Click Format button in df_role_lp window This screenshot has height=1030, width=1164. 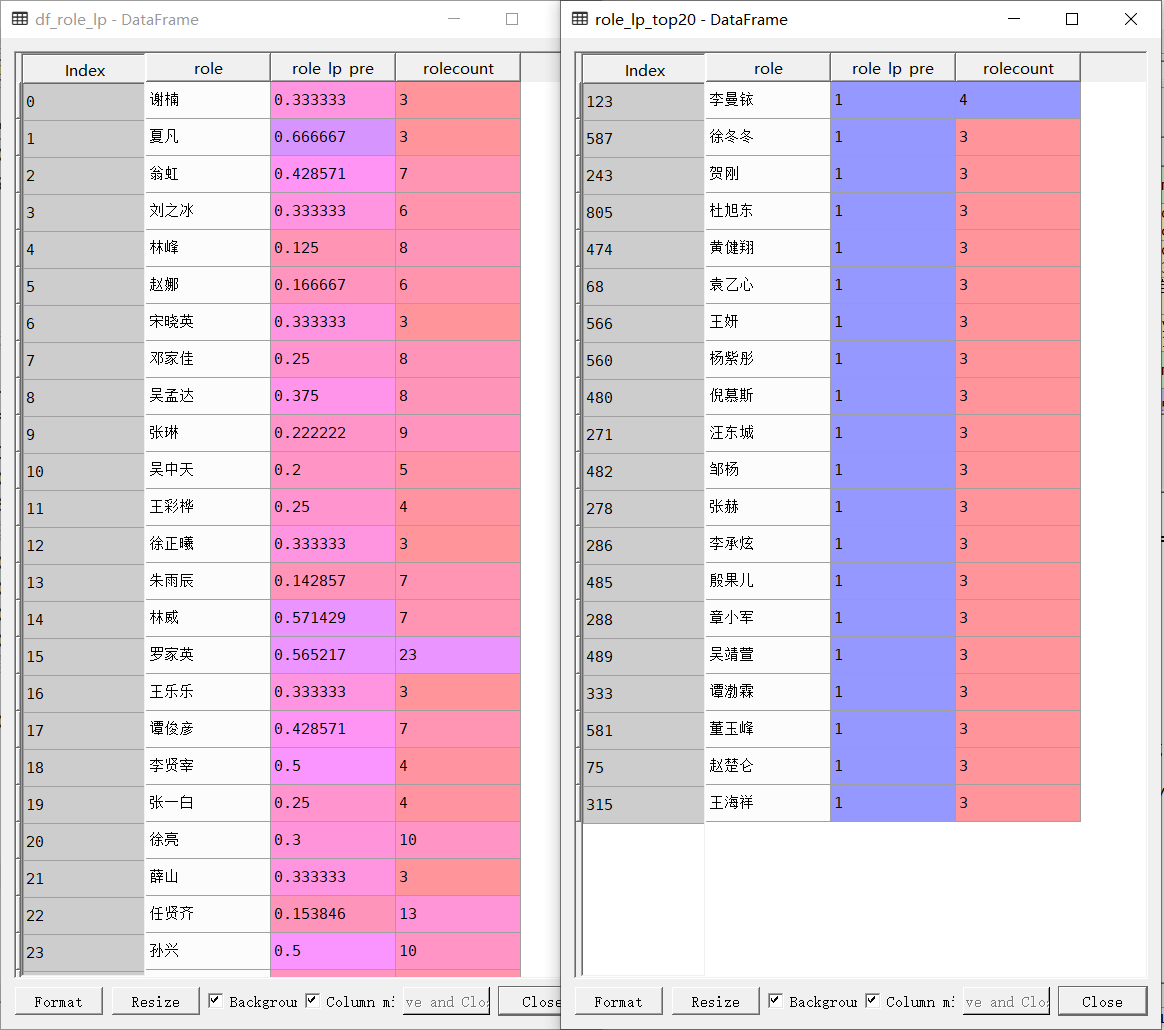(59, 1002)
